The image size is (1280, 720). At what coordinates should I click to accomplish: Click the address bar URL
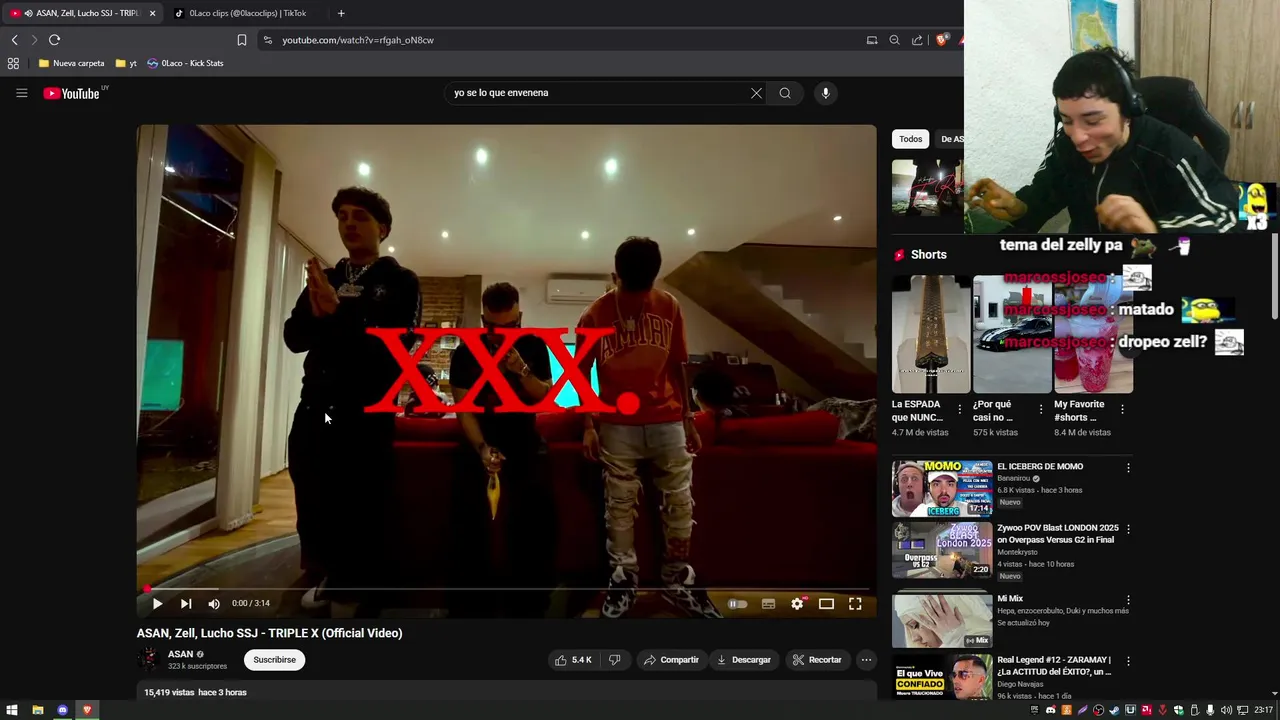tap(358, 40)
